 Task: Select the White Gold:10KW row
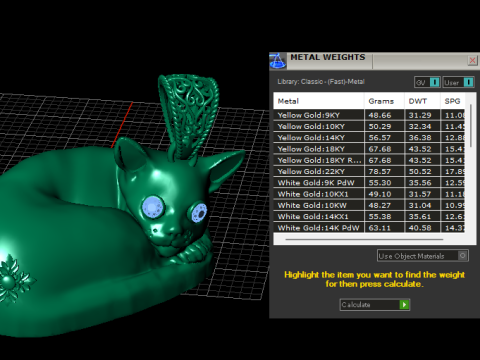pos(369,205)
